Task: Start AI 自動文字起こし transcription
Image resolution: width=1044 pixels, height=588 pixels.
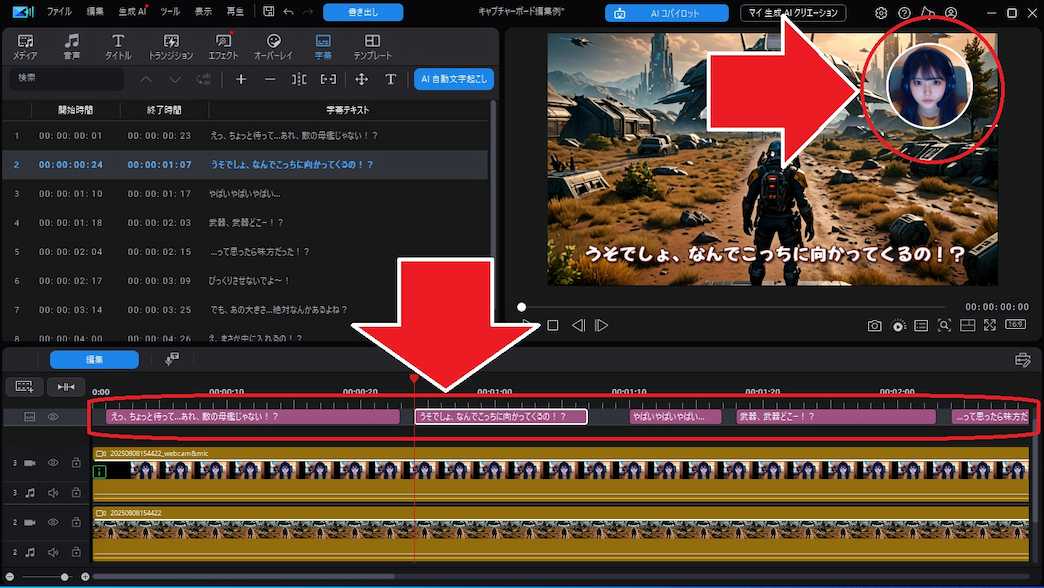Action: 452,79
